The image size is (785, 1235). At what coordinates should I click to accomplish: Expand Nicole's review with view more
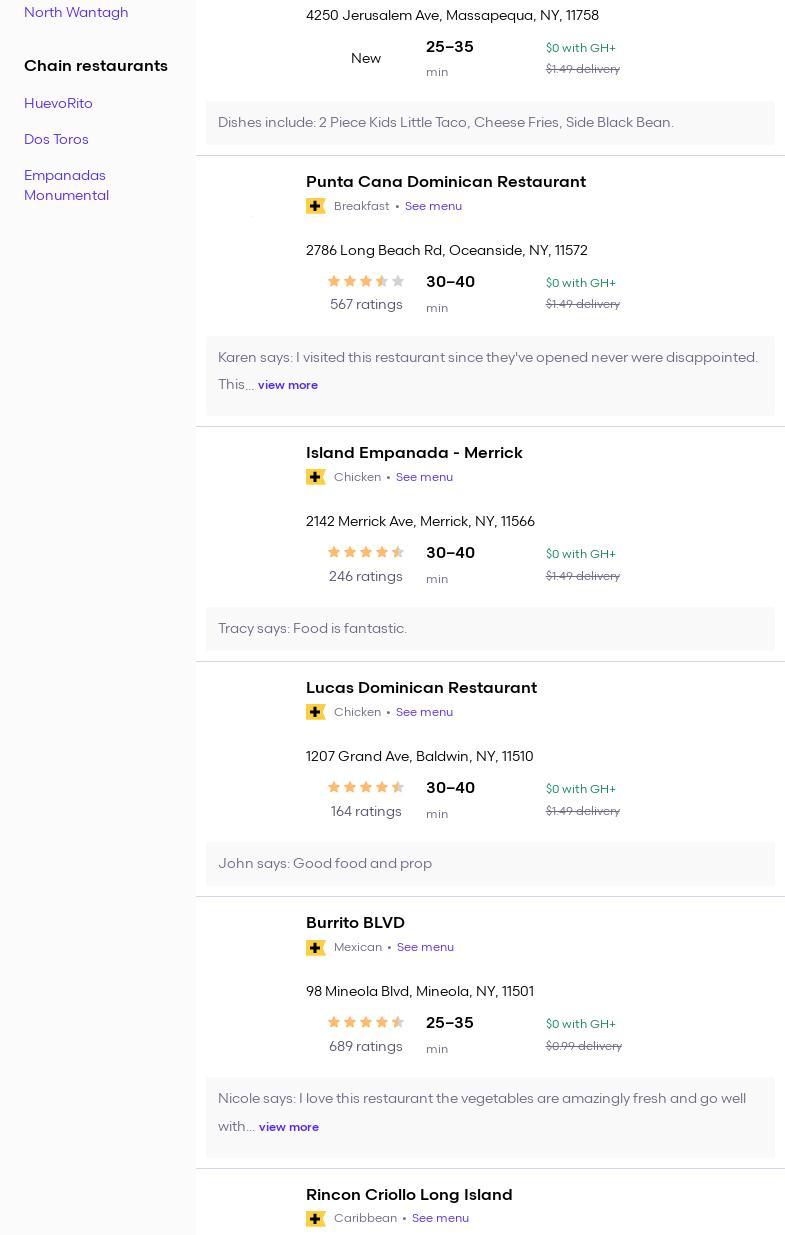tap(289, 1127)
